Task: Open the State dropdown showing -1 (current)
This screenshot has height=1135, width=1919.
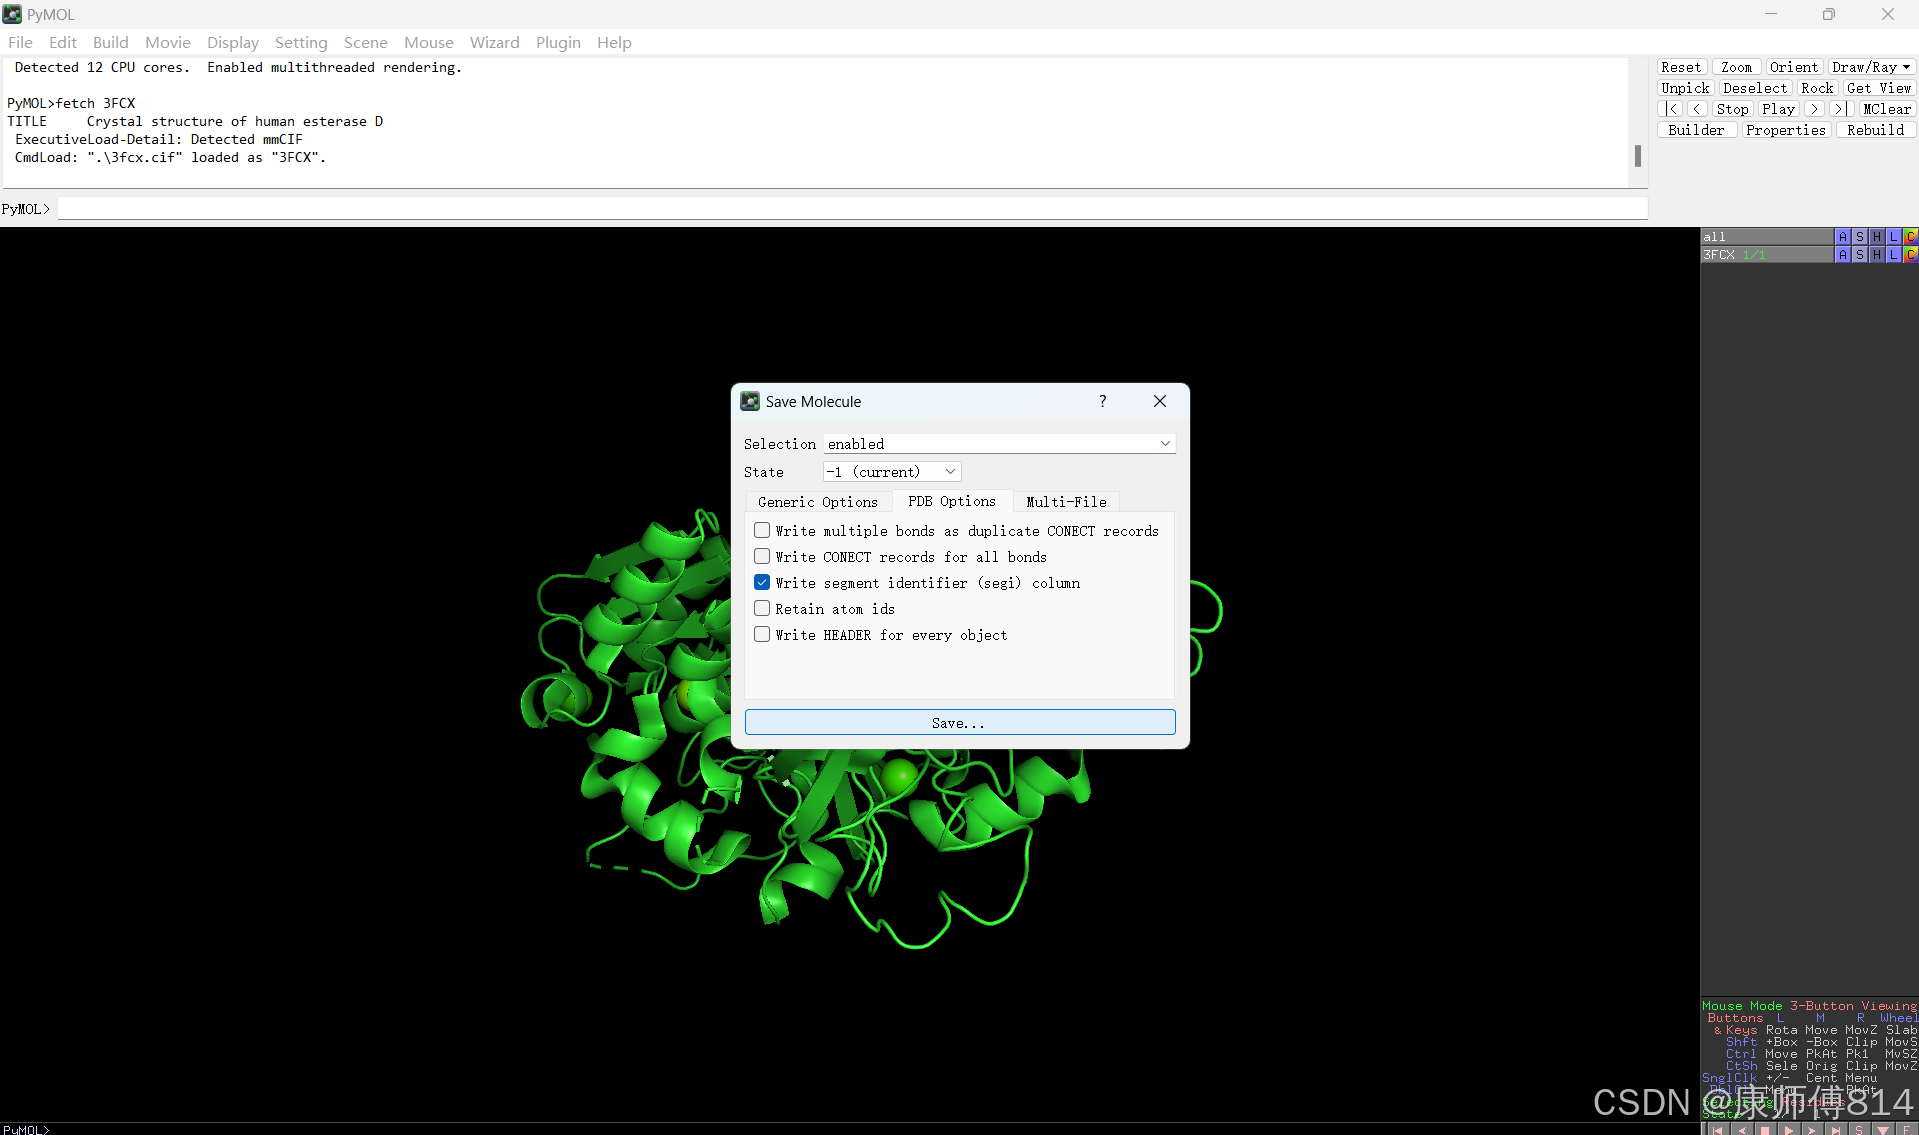Action: pyautogui.click(x=892, y=472)
